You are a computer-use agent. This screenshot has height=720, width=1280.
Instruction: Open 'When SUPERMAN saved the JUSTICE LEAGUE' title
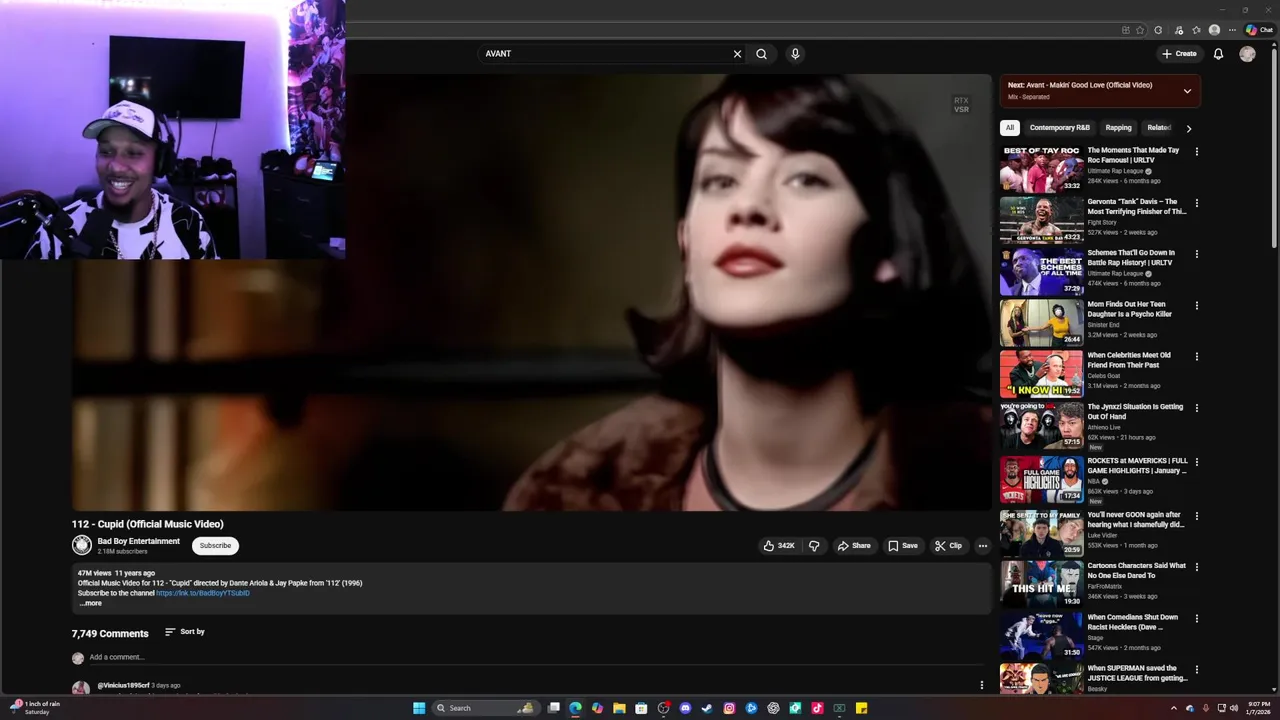(x=1137, y=673)
